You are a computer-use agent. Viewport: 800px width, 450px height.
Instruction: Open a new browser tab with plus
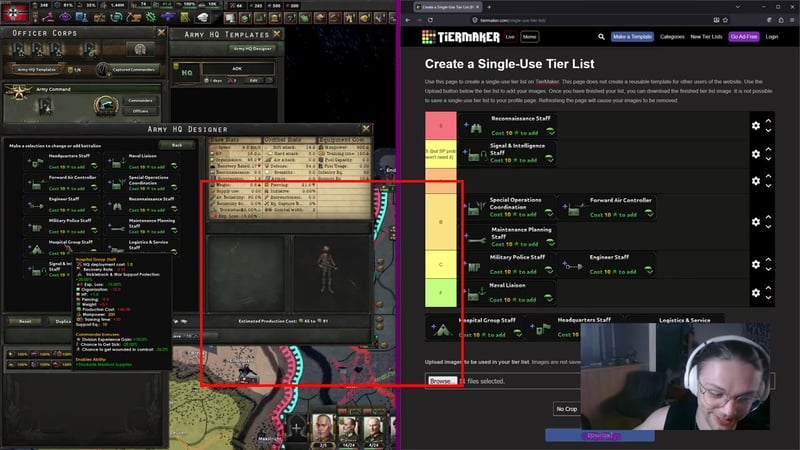click(x=489, y=7)
